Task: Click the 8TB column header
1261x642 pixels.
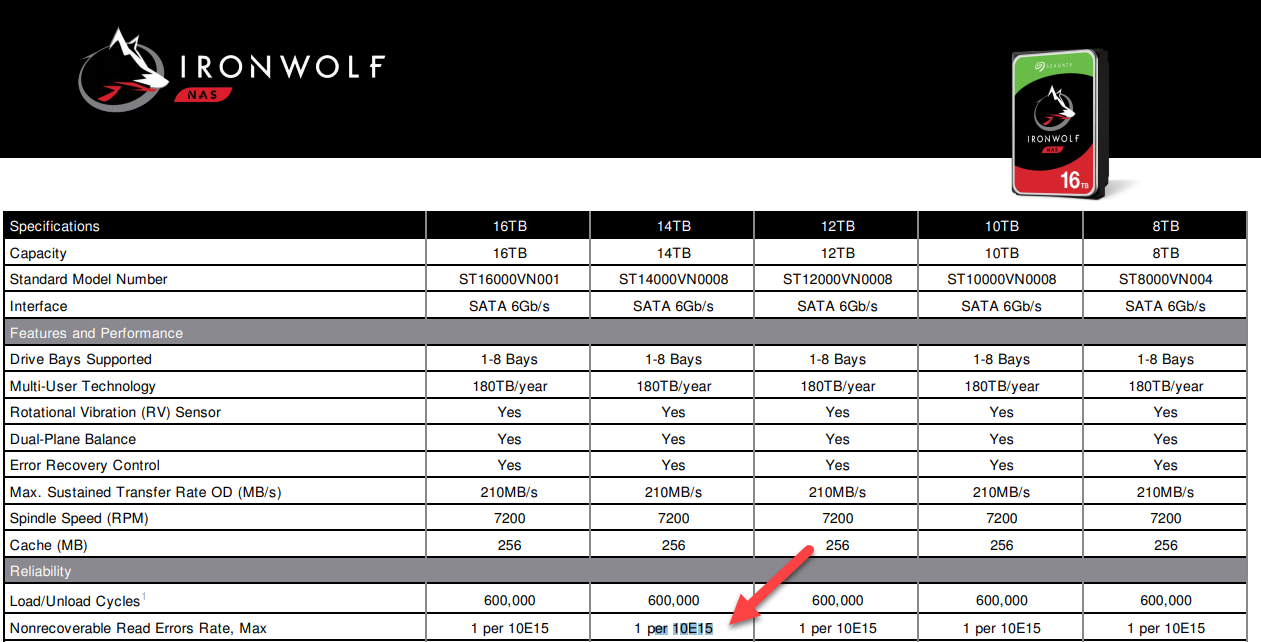Action: [x=1165, y=226]
